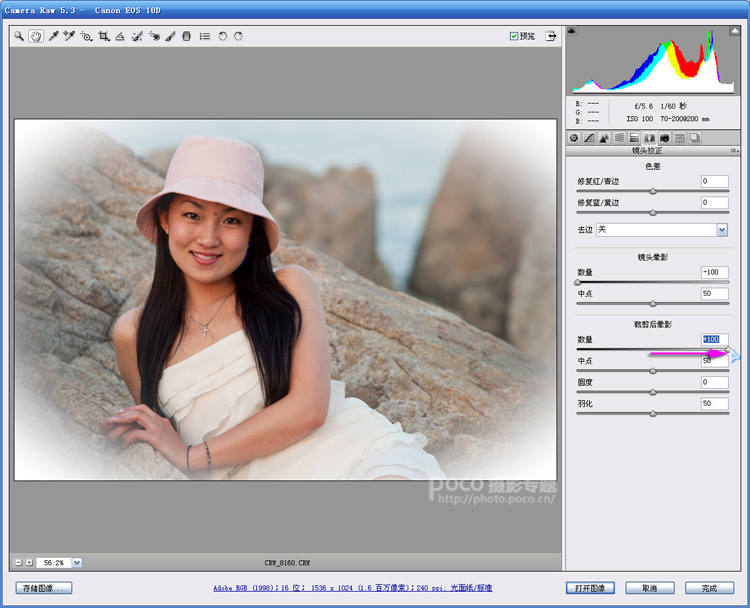750x608 pixels.
Task: Select the Straighten tool
Action: 120,36
